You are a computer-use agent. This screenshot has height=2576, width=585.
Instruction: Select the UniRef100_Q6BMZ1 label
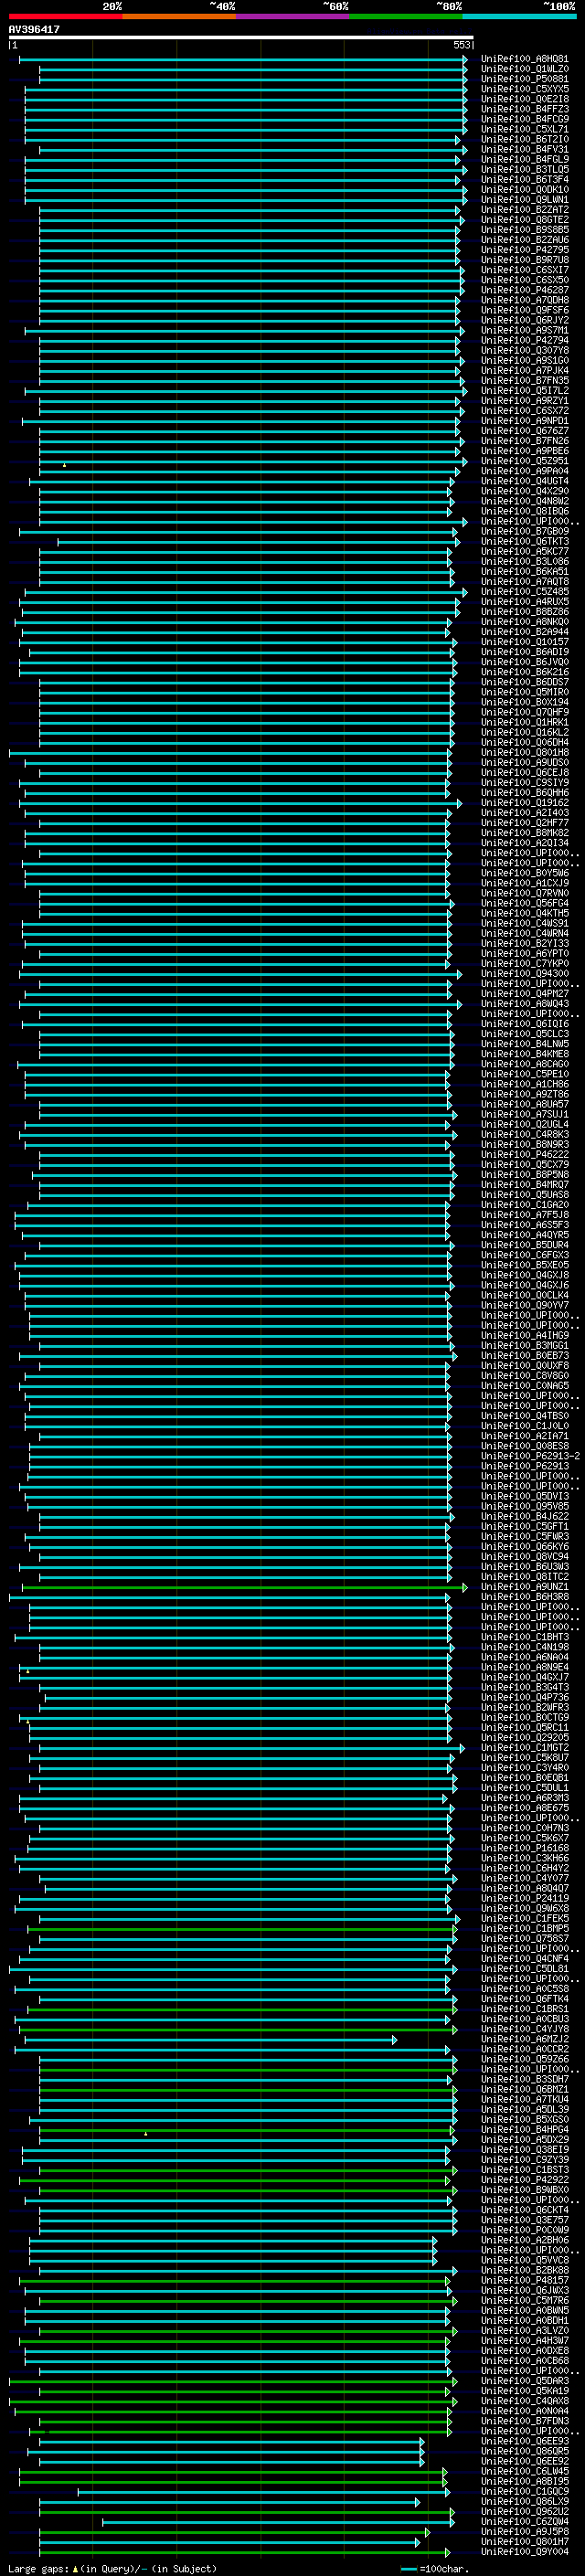pyautogui.click(x=524, y=2089)
